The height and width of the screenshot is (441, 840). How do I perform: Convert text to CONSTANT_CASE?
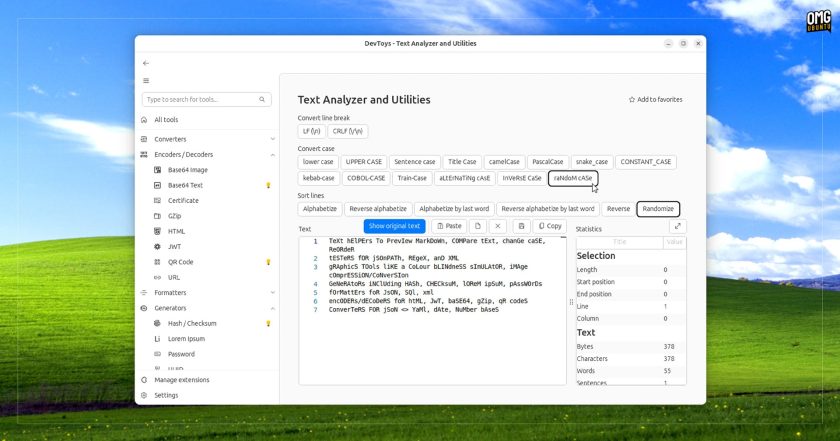click(646, 162)
